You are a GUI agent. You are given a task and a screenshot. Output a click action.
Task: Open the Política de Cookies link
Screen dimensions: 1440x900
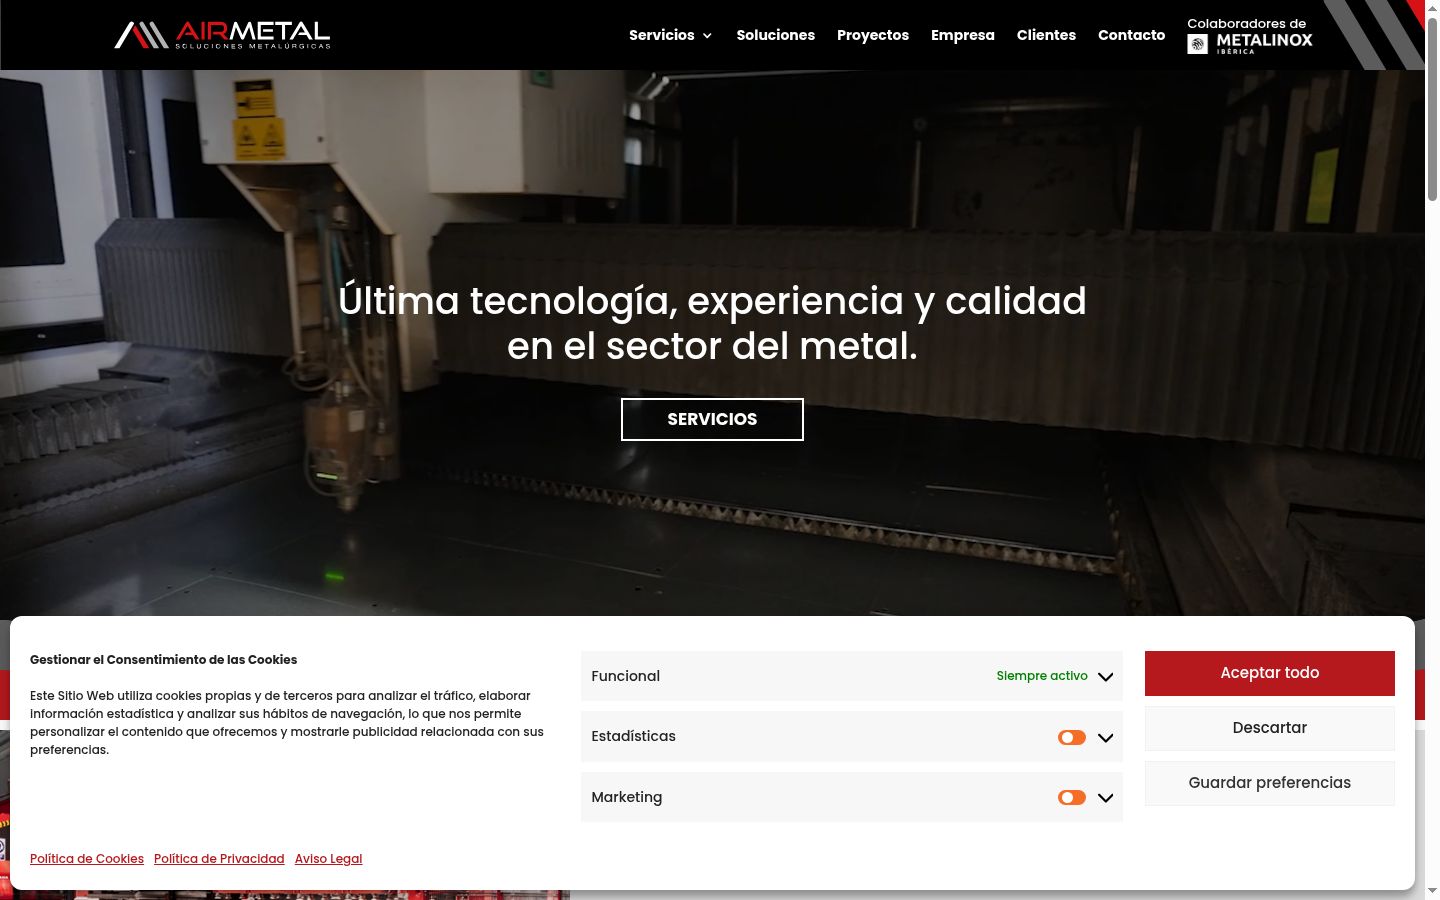click(87, 859)
